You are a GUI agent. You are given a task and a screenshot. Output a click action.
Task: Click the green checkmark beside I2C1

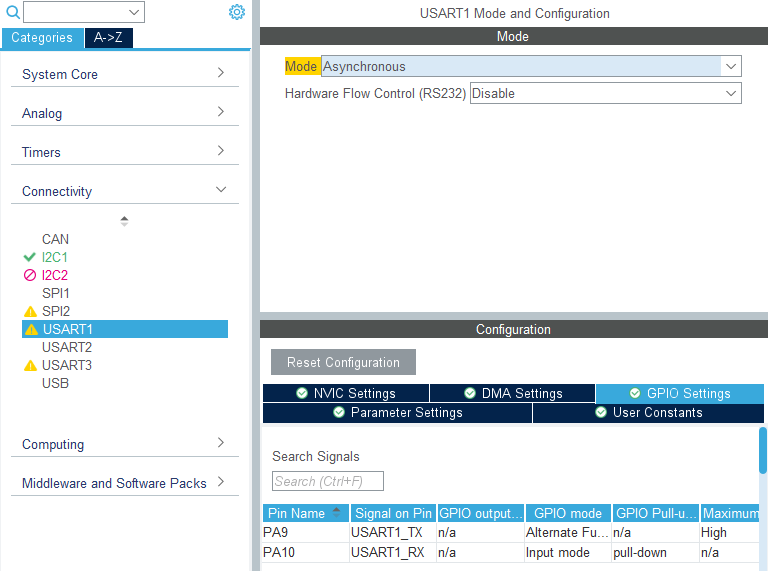pos(29,257)
